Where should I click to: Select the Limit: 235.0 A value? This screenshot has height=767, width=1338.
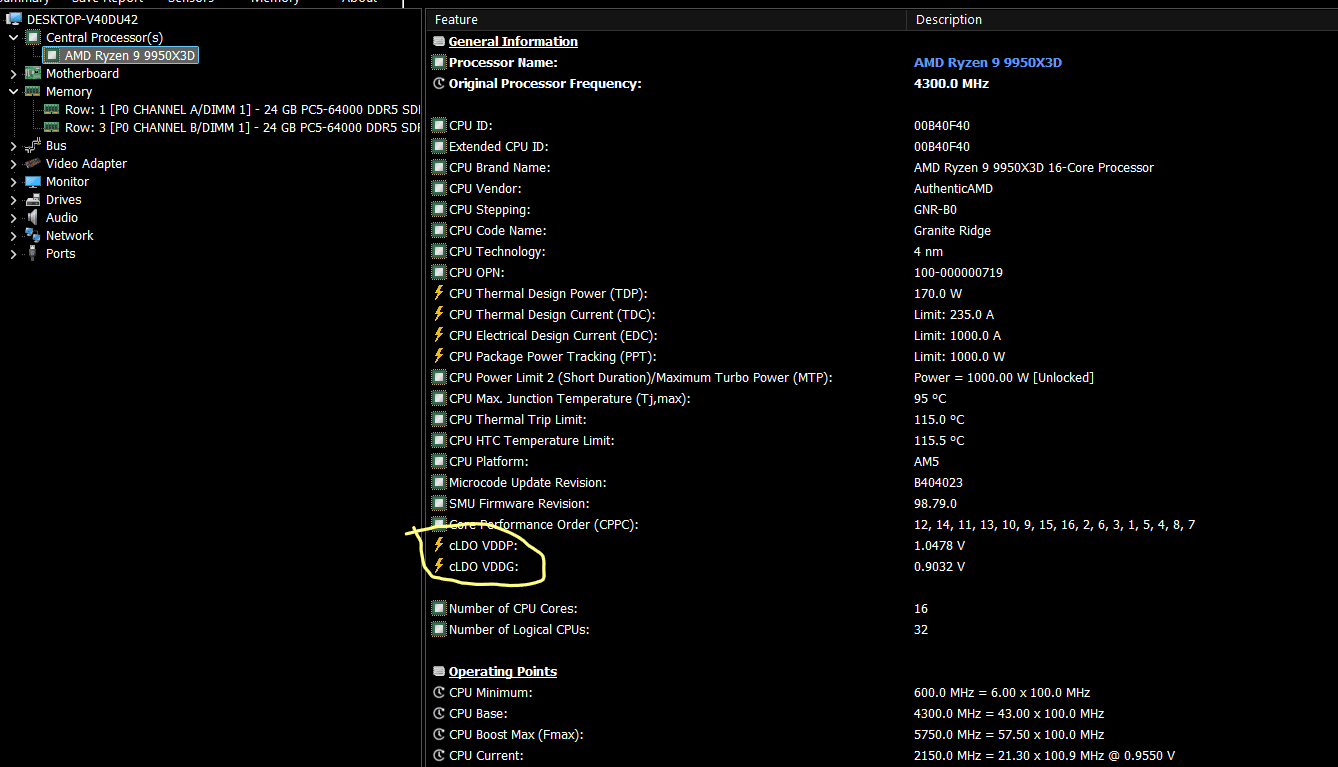coord(954,314)
